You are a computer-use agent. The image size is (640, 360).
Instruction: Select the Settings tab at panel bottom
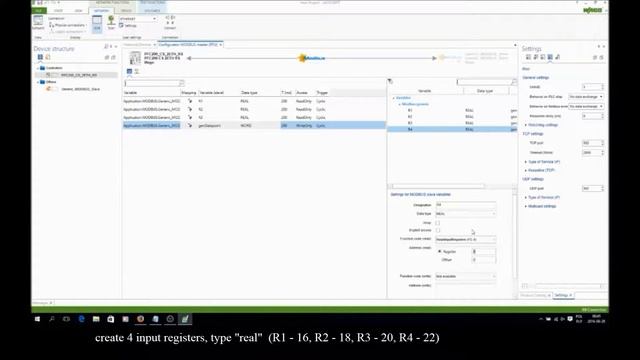coord(563,295)
